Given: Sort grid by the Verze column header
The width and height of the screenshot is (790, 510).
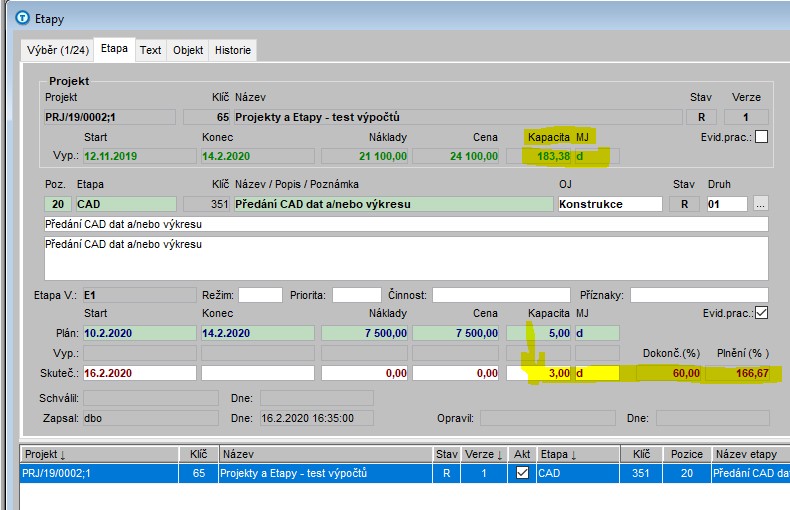Looking at the screenshot, I should [x=484, y=454].
